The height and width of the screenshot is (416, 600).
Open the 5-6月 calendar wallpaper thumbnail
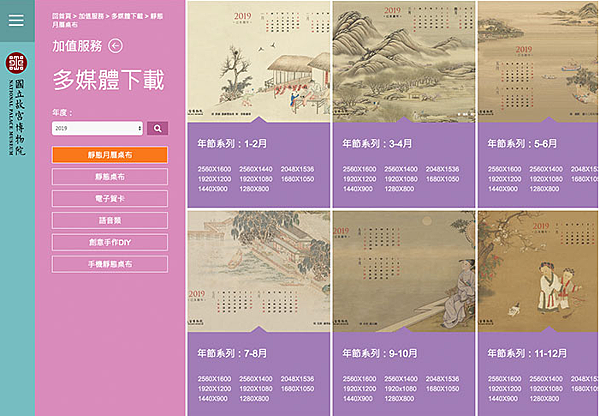tap(538, 62)
